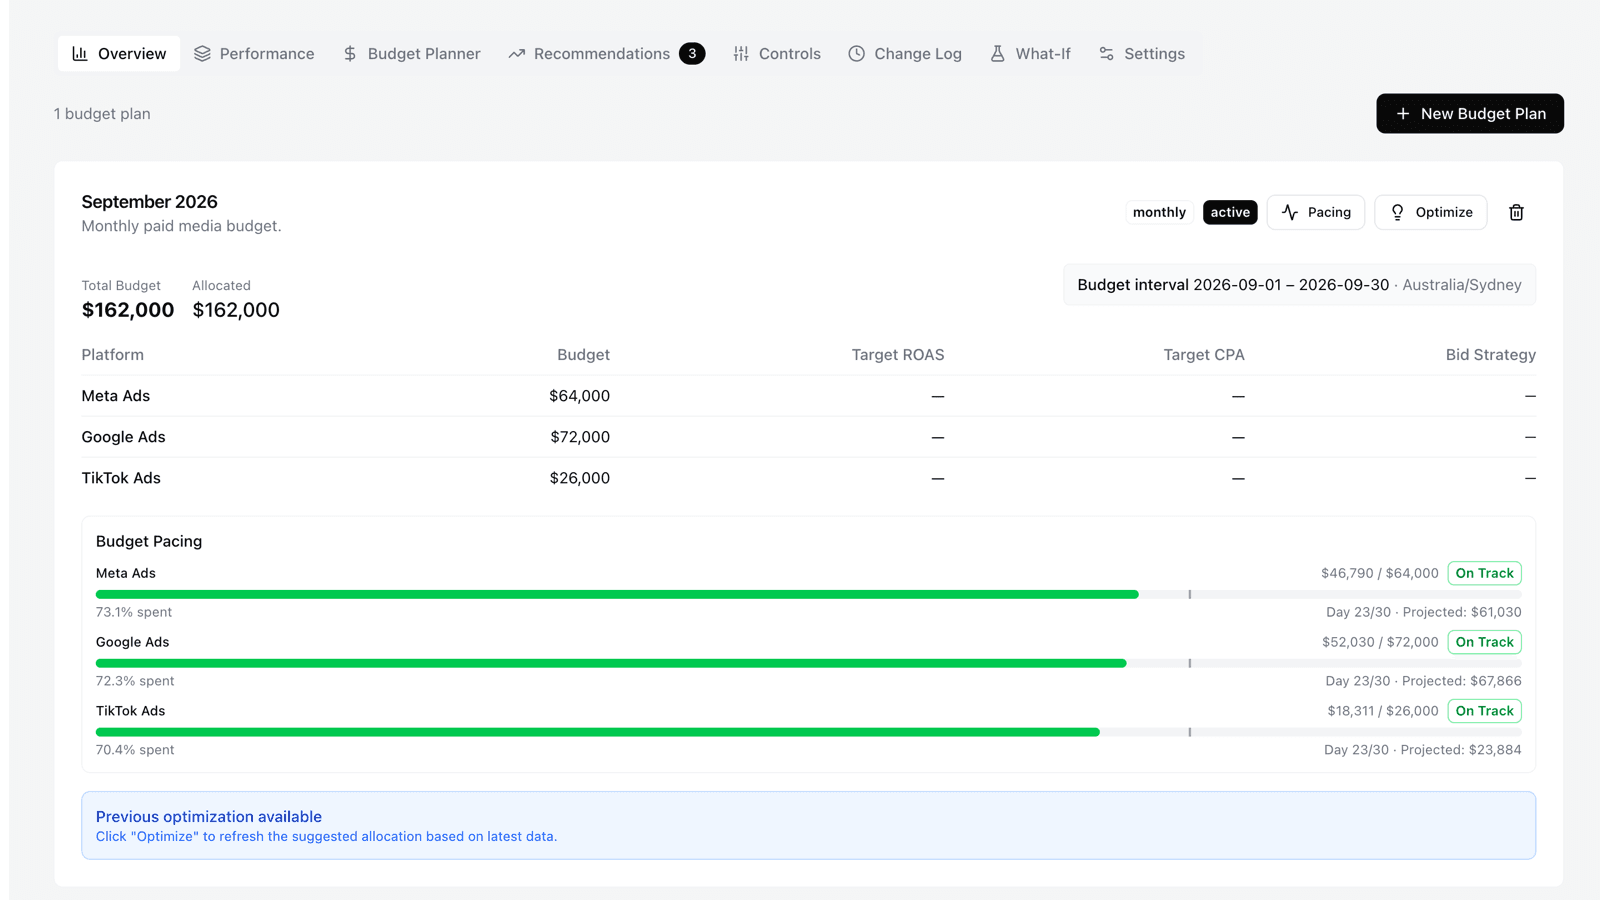The width and height of the screenshot is (1600, 900).
Task: Delete the September 2026 plan via trash icon
Action: 1516,212
